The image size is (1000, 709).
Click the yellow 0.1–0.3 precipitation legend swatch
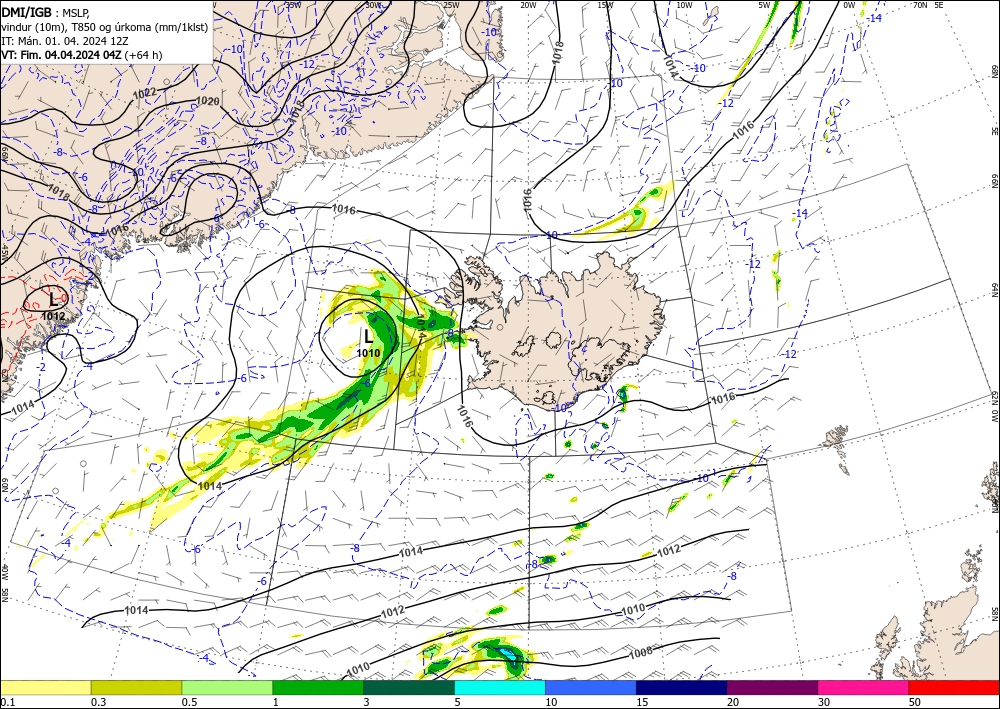(x=46, y=687)
